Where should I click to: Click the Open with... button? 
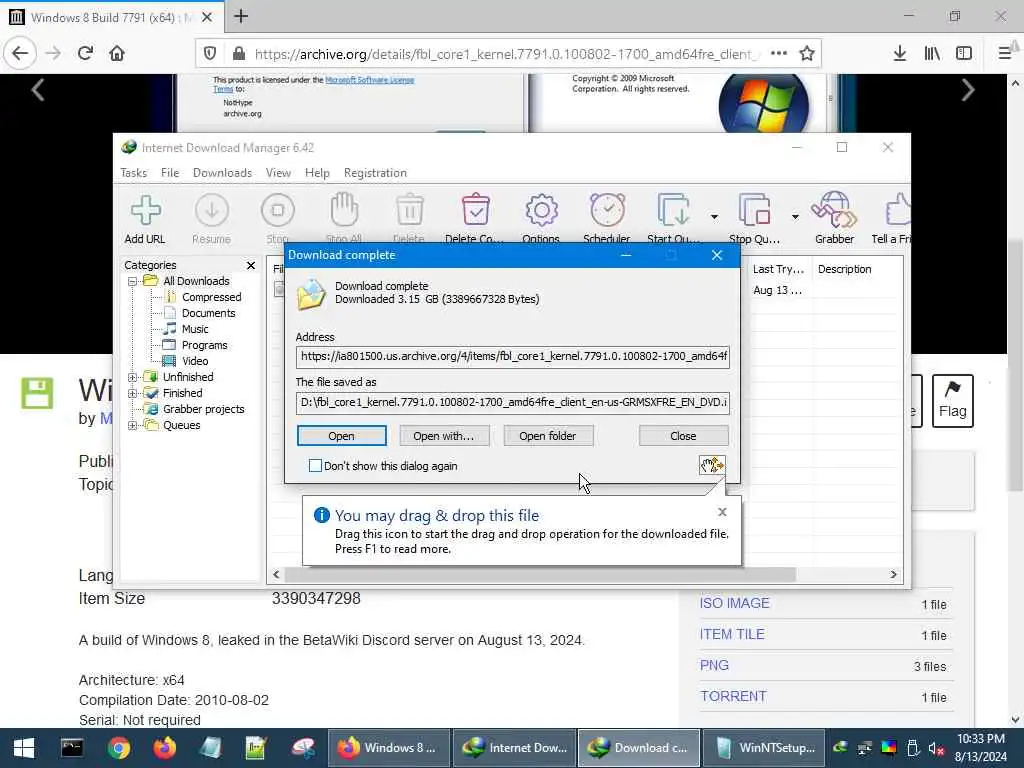point(444,436)
